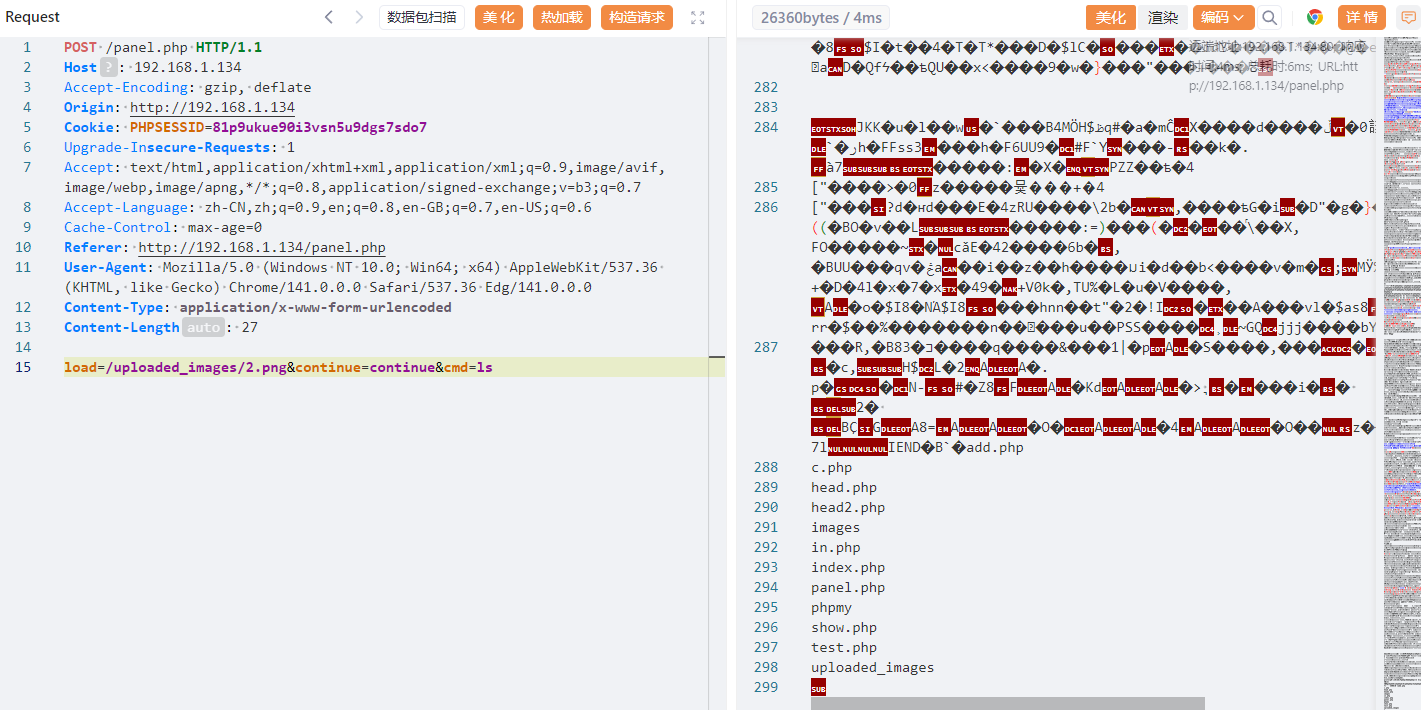
Task: Open the 详情 details button
Action: (x=1361, y=17)
